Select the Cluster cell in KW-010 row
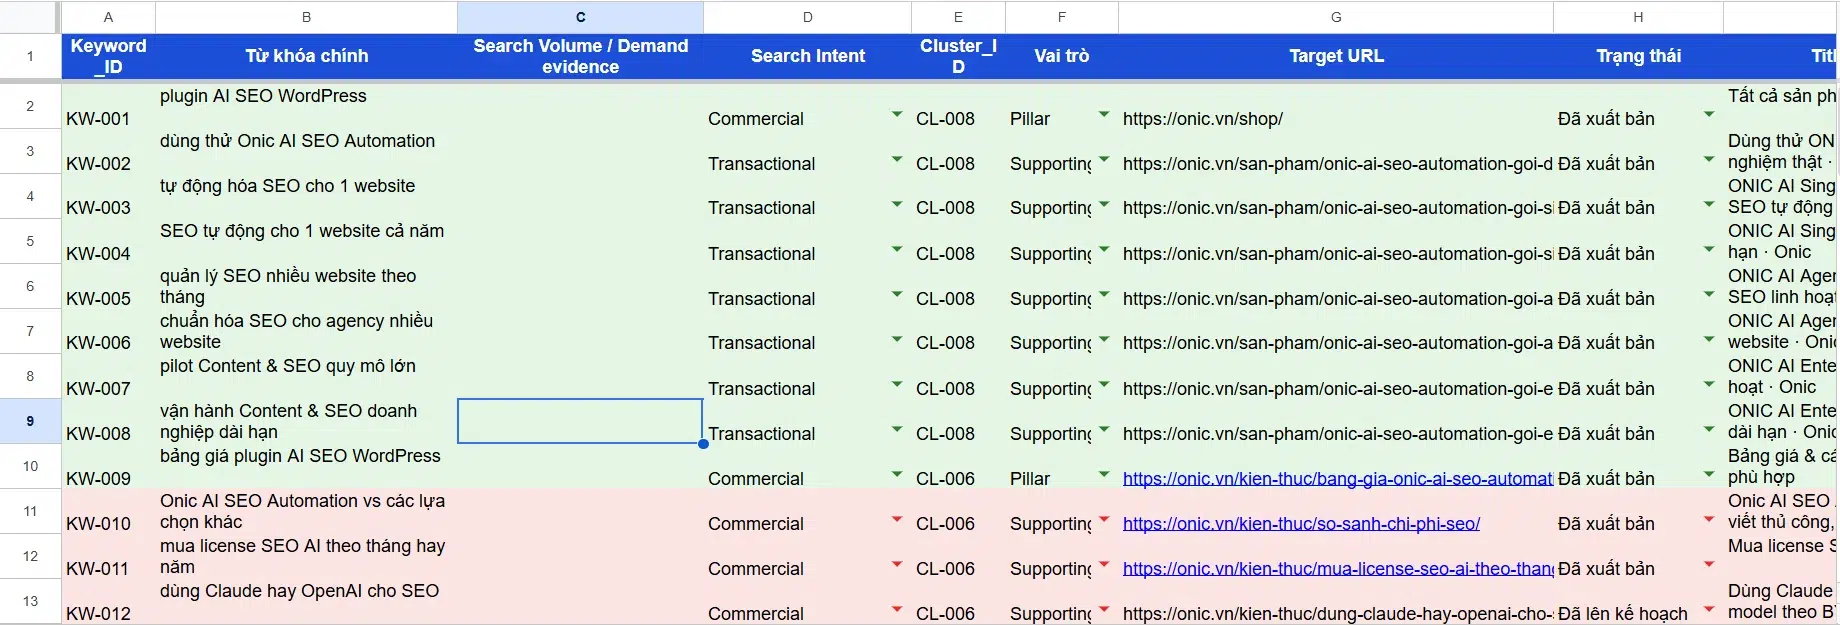Image resolution: width=1840 pixels, height=625 pixels. click(x=958, y=511)
